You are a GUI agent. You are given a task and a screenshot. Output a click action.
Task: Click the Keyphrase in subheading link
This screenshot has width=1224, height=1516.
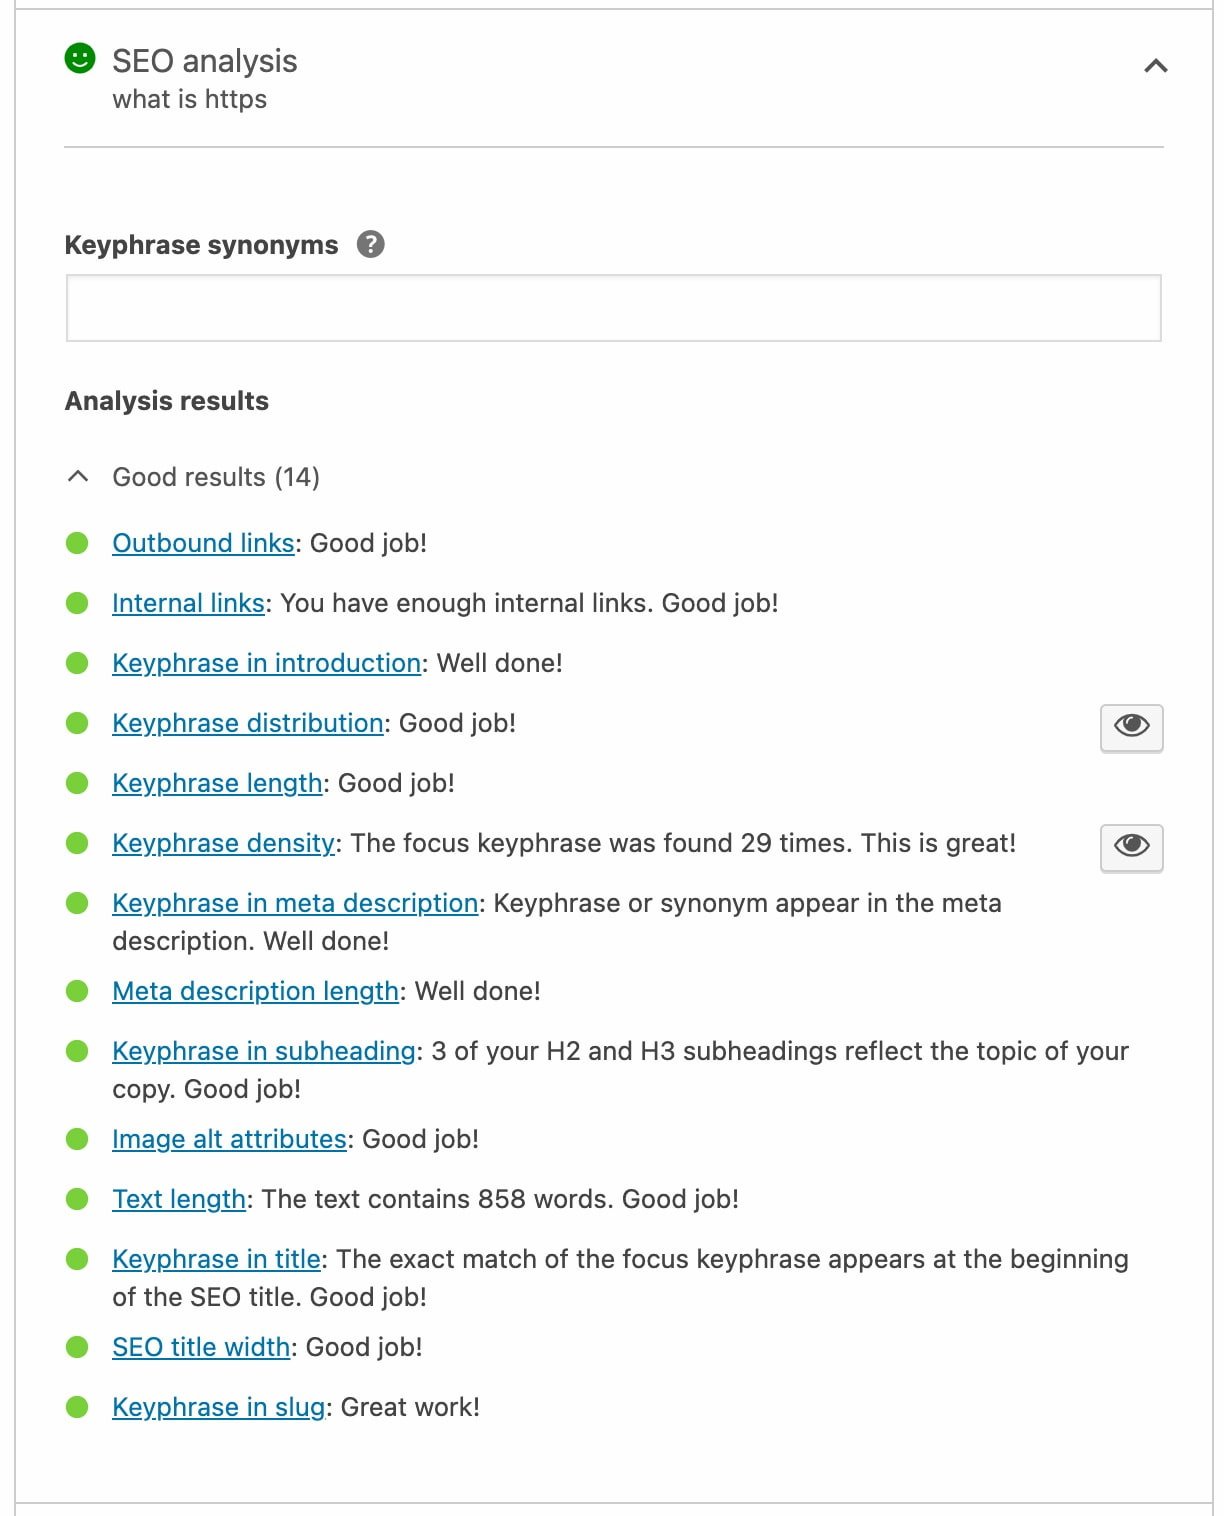point(264,1051)
